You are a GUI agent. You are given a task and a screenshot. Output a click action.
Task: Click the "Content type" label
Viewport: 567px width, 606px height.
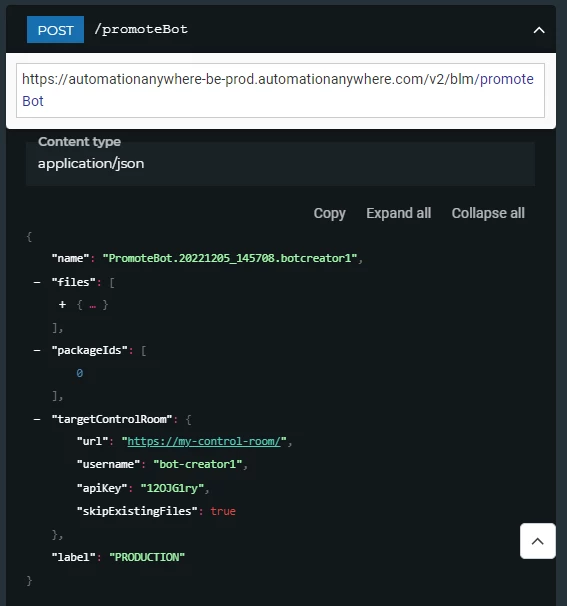(79, 142)
